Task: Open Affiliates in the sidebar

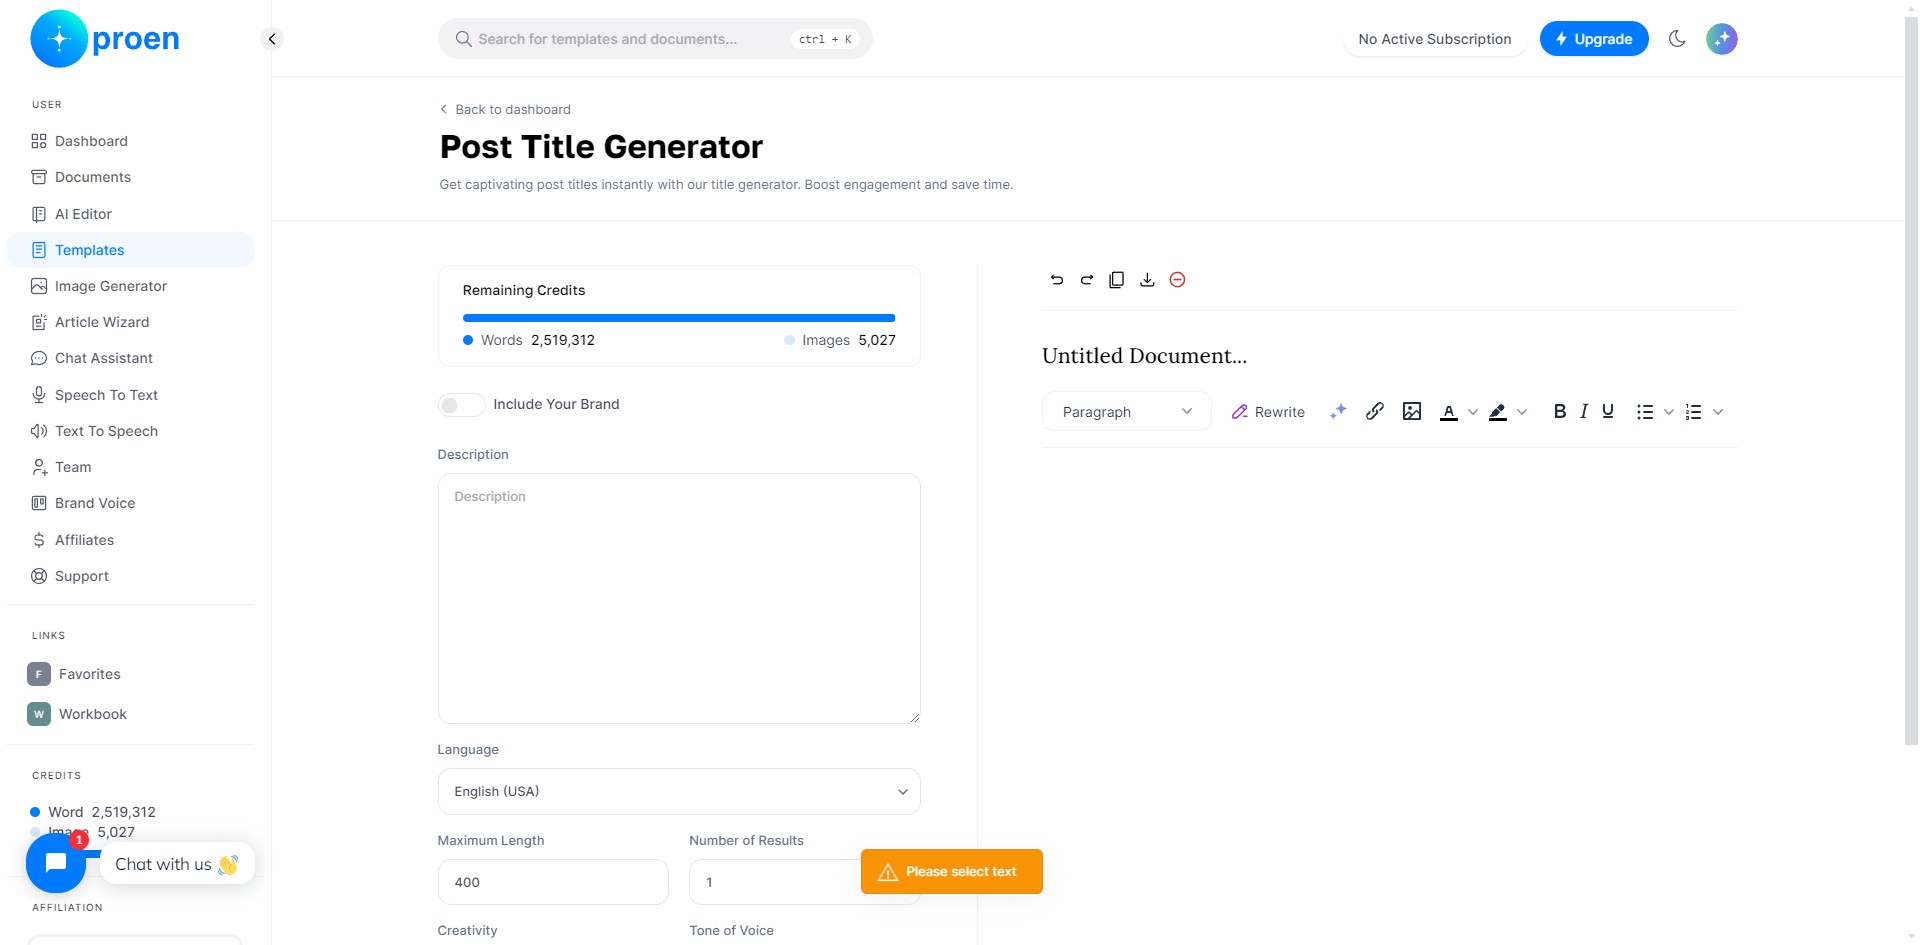Action: click(130, 540)
